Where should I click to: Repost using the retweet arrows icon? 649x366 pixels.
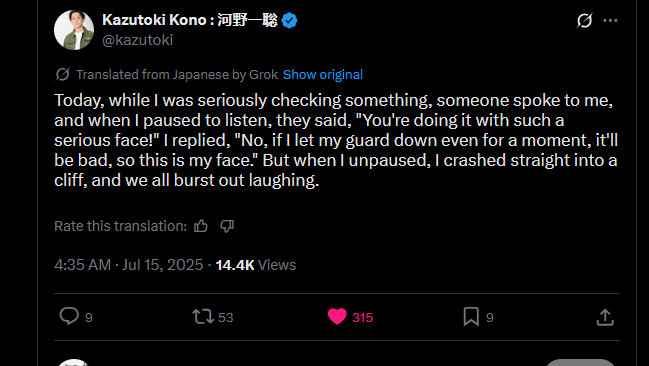pos(203,317)
